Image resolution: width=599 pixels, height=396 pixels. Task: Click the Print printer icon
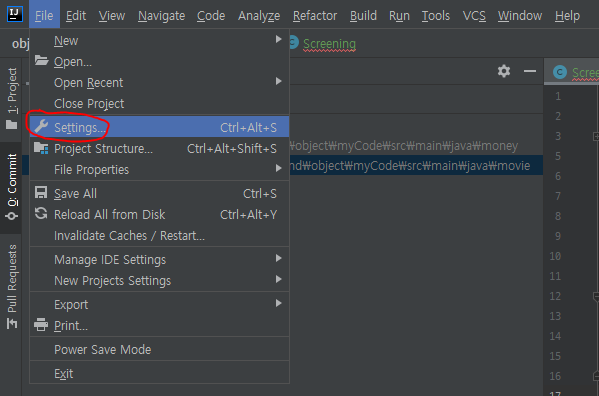click(41, 325)
